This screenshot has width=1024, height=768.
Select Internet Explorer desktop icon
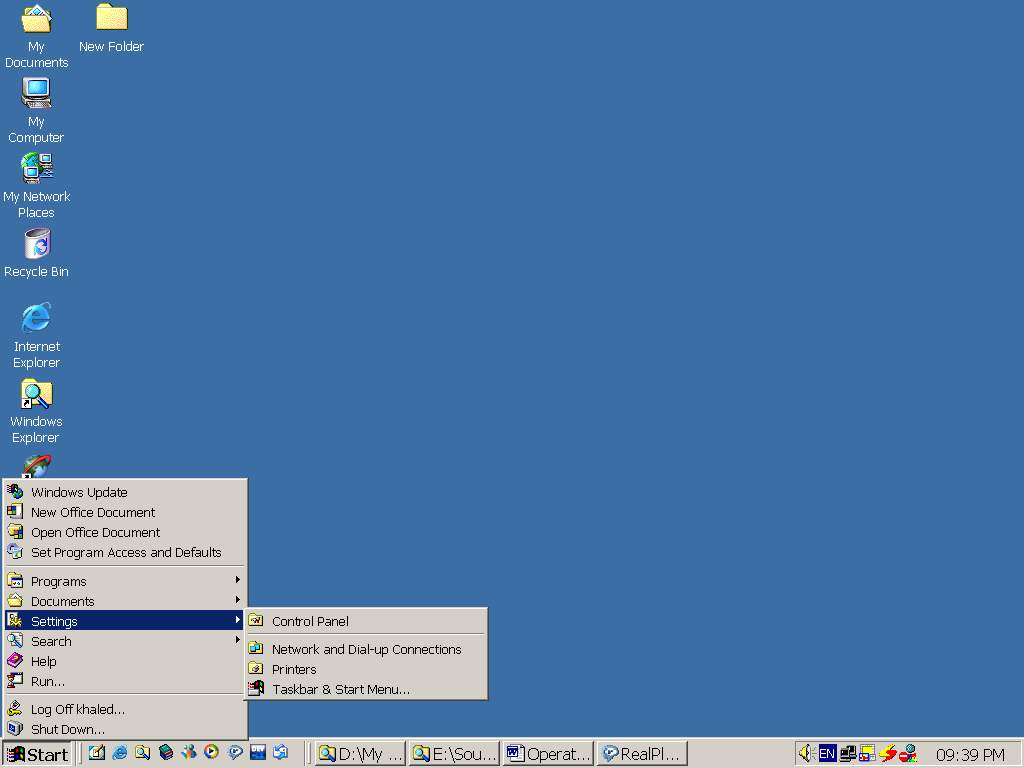36,336
